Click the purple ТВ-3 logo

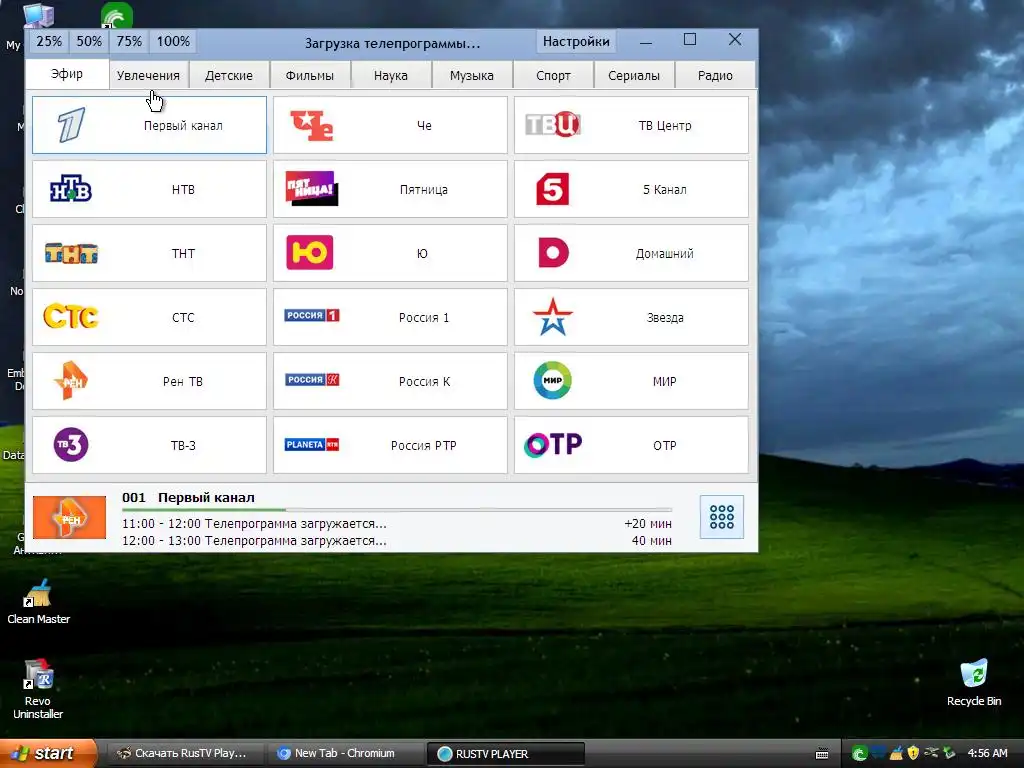tap(71, 445)
